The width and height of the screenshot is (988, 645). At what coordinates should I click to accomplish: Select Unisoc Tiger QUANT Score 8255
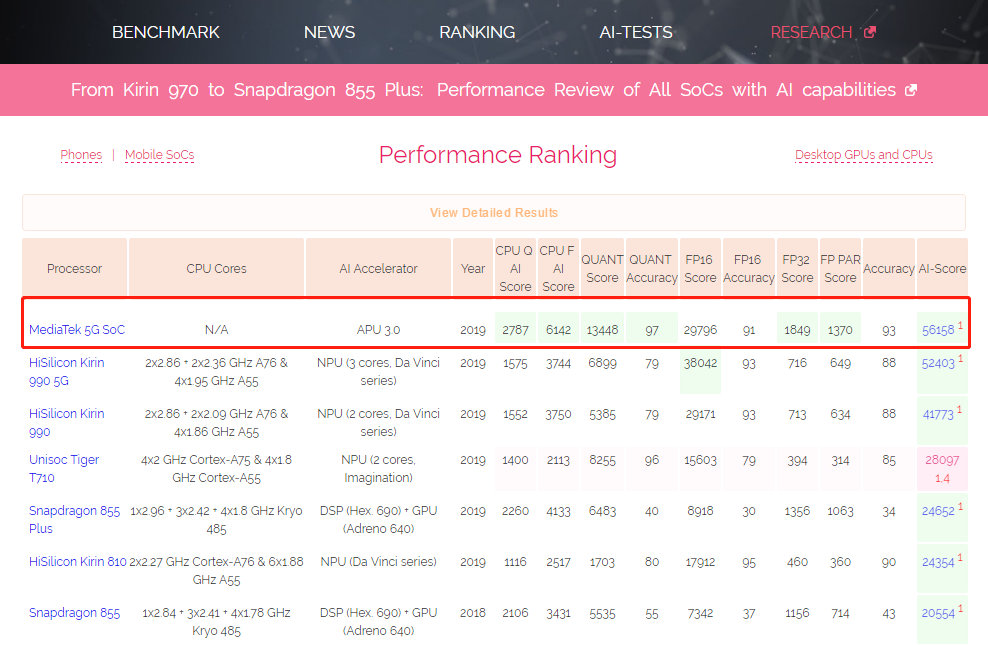click(602, 460)
